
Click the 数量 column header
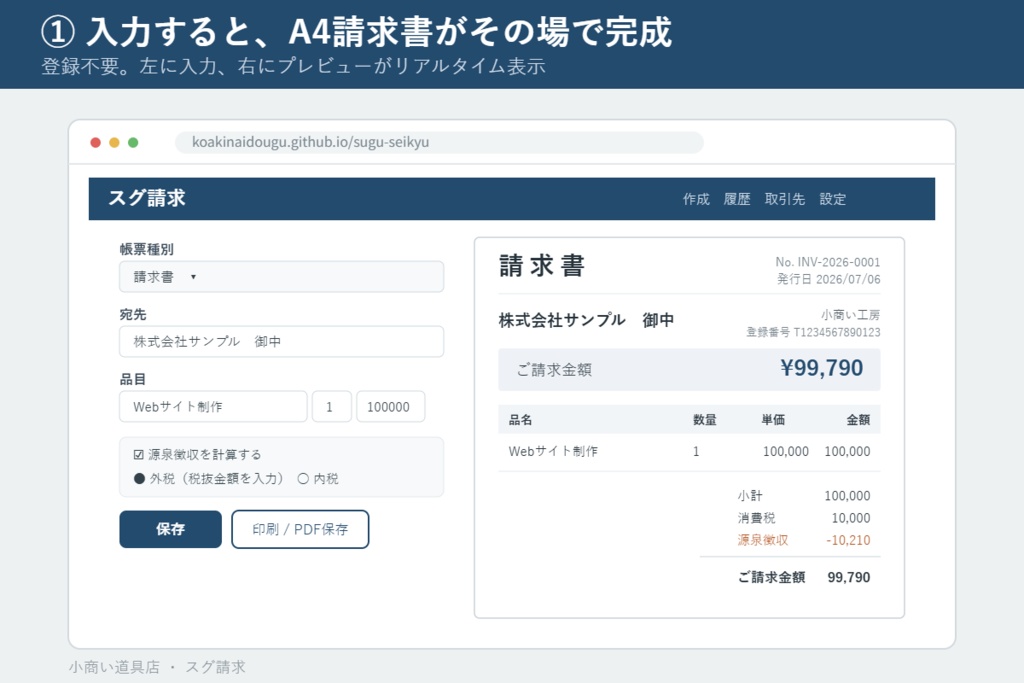(x=705, y=420)
